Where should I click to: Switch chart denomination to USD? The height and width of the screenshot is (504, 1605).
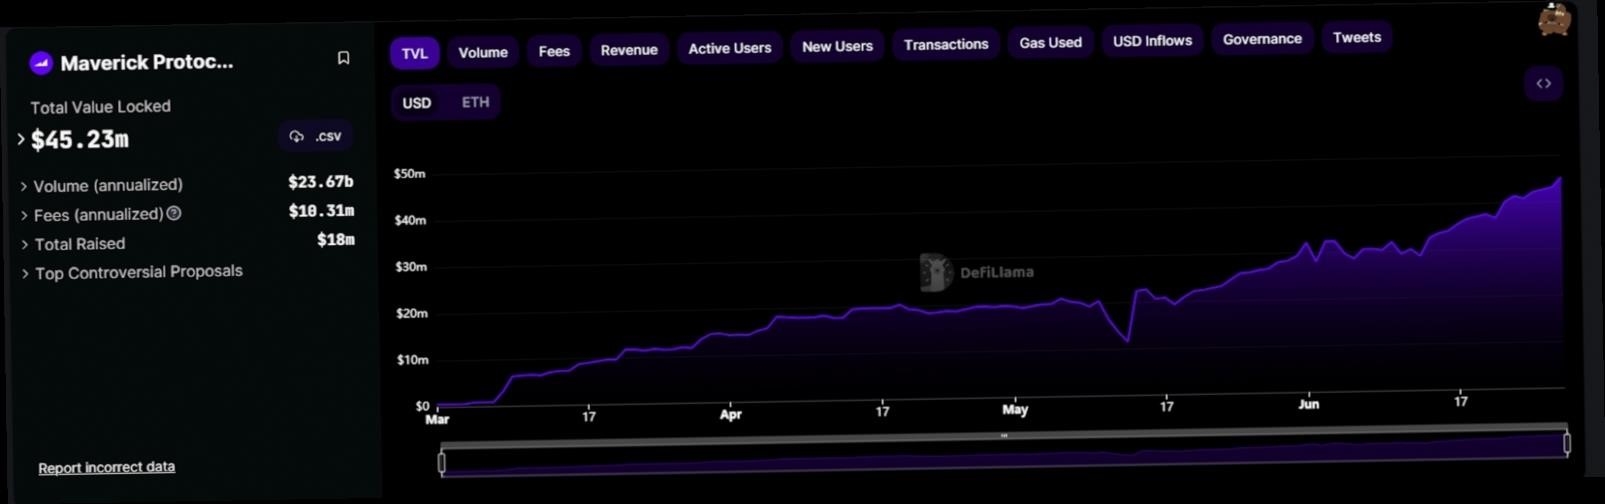tap(417, 103)
